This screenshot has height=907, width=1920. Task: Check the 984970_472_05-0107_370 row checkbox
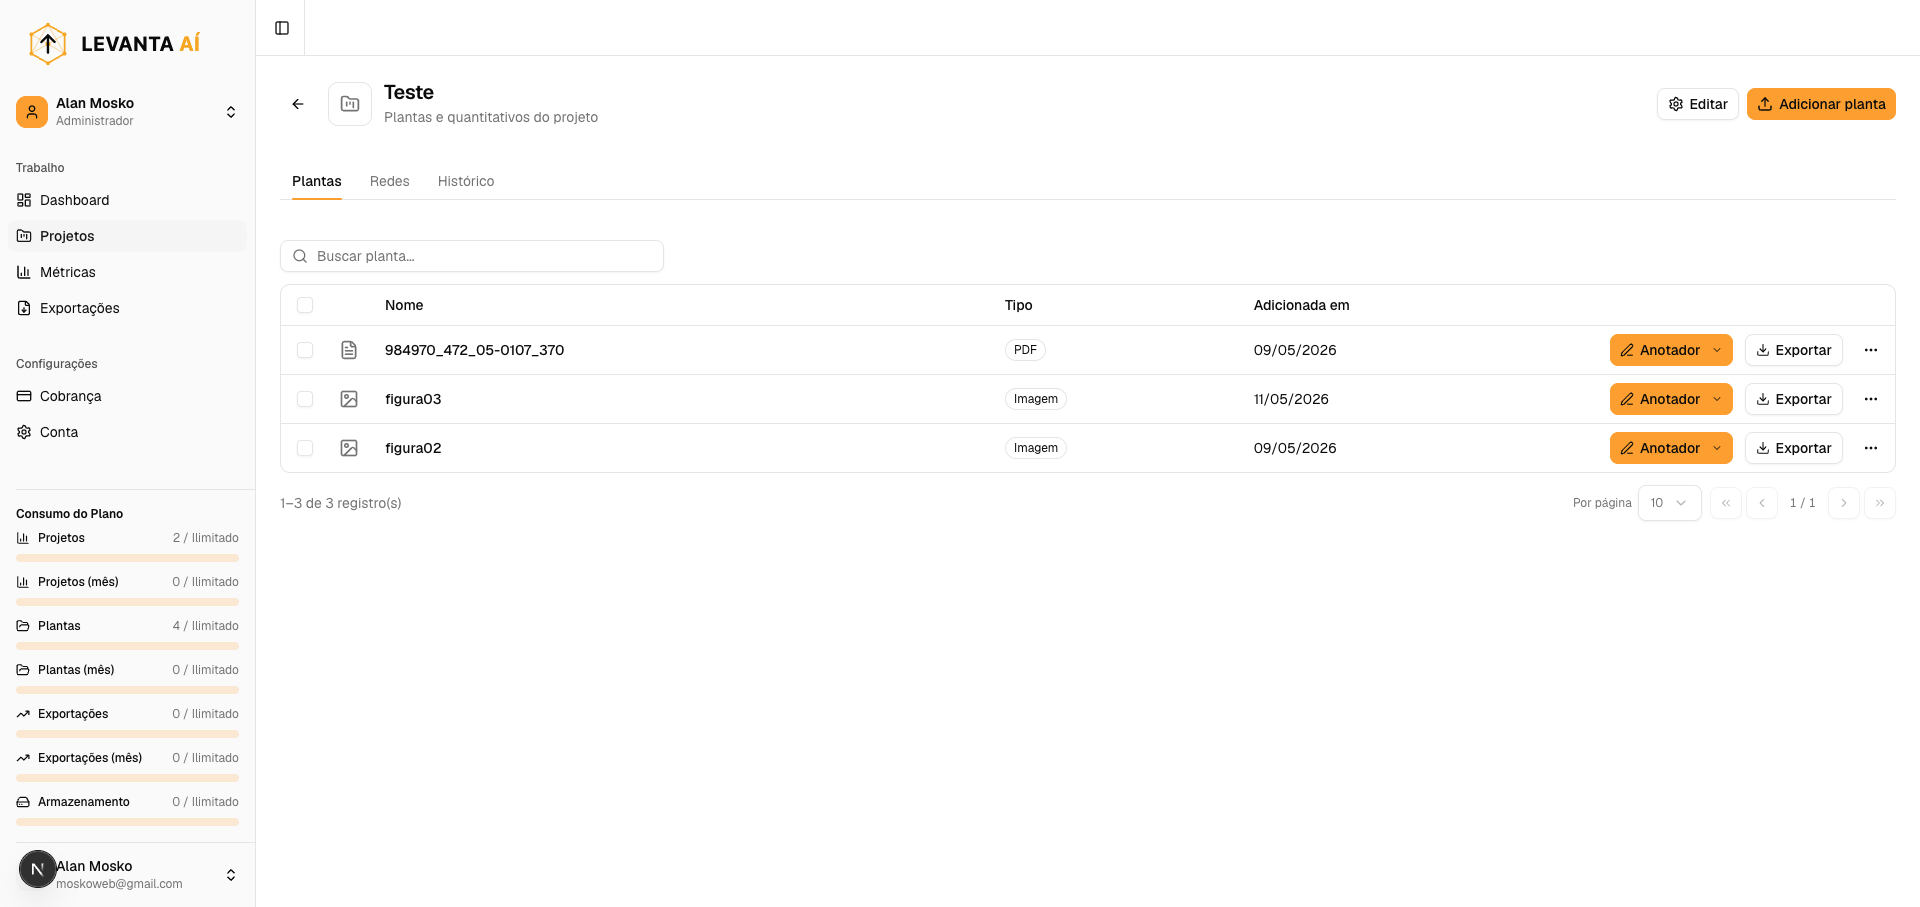point(305,350)
